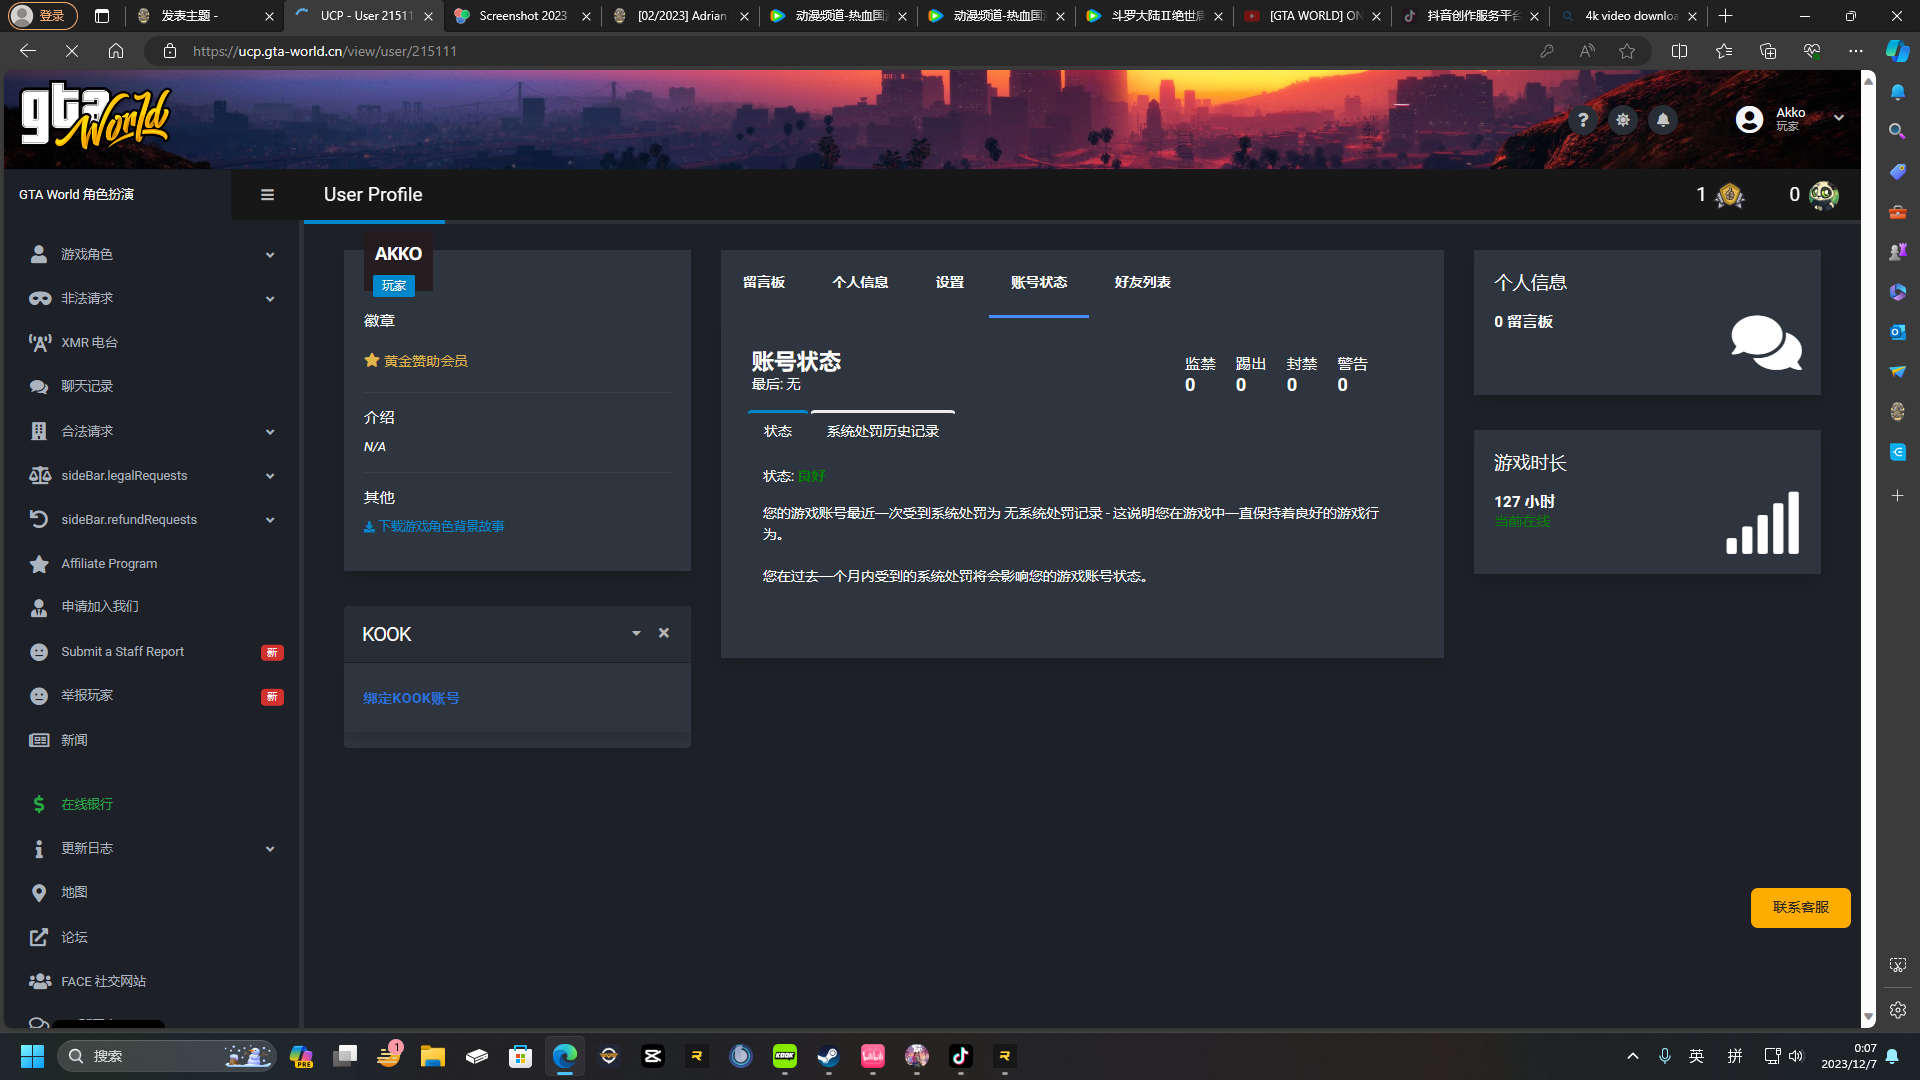This screenshot has height=1080, width=1920.
Task: Click the Windows taskbar search box
Action: point(165,1056)
